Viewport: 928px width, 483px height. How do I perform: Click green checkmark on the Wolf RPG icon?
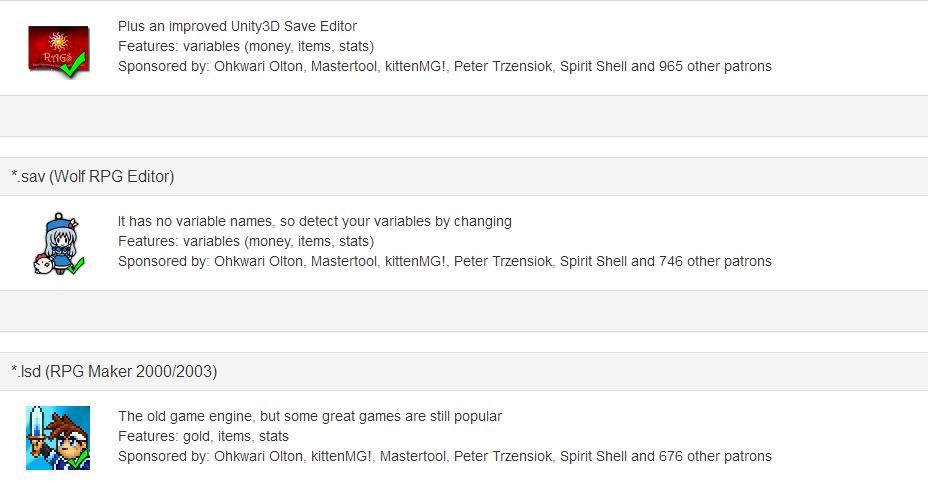coord(75,264)
